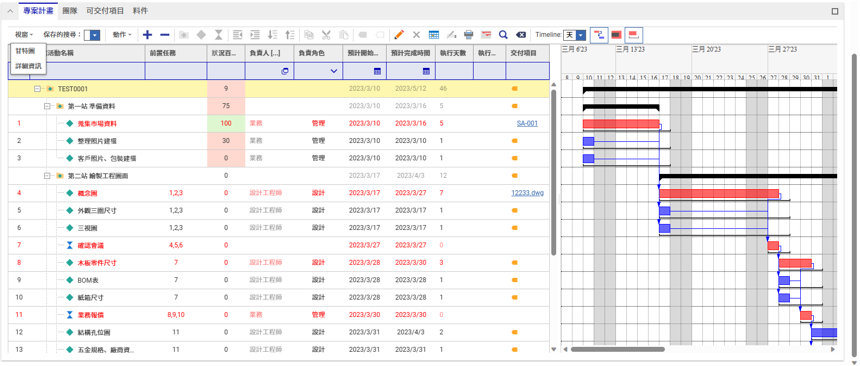Click the red-bar export icon beside printer
The height and width of the screenshot is (366, 860).
[x=486, y=35]
